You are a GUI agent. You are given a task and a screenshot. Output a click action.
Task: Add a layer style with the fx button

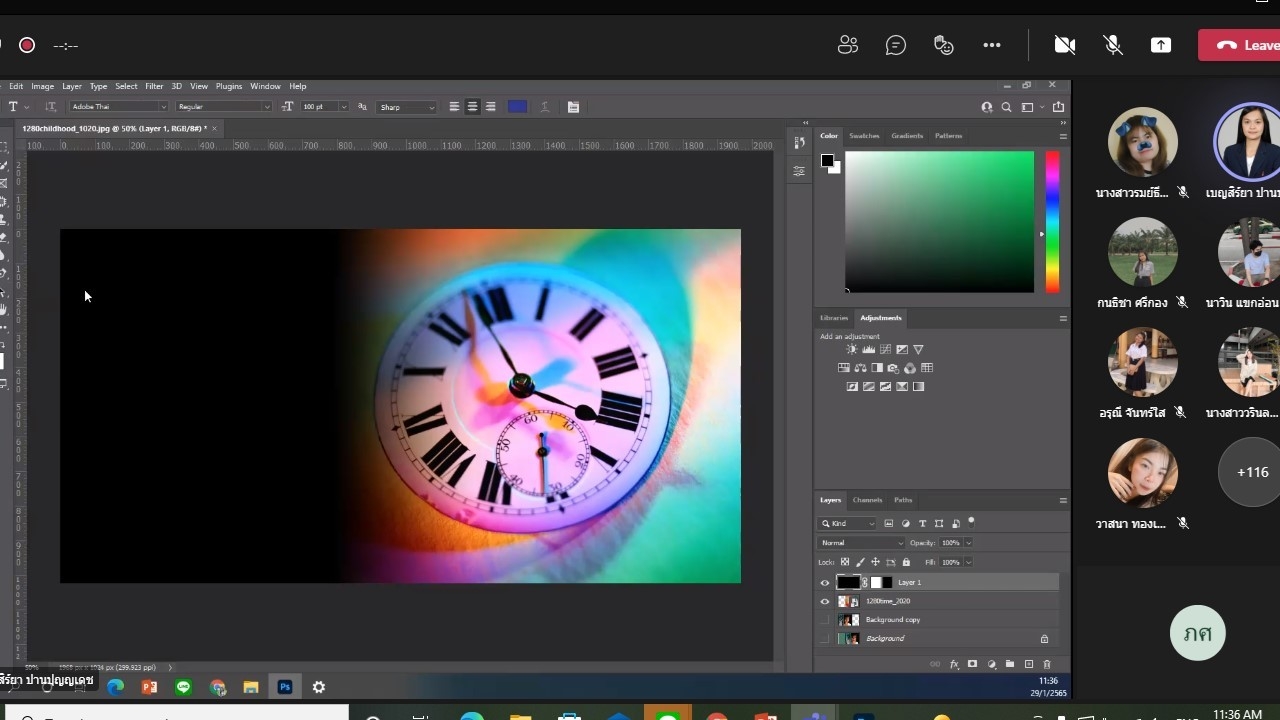pos(954,664)
